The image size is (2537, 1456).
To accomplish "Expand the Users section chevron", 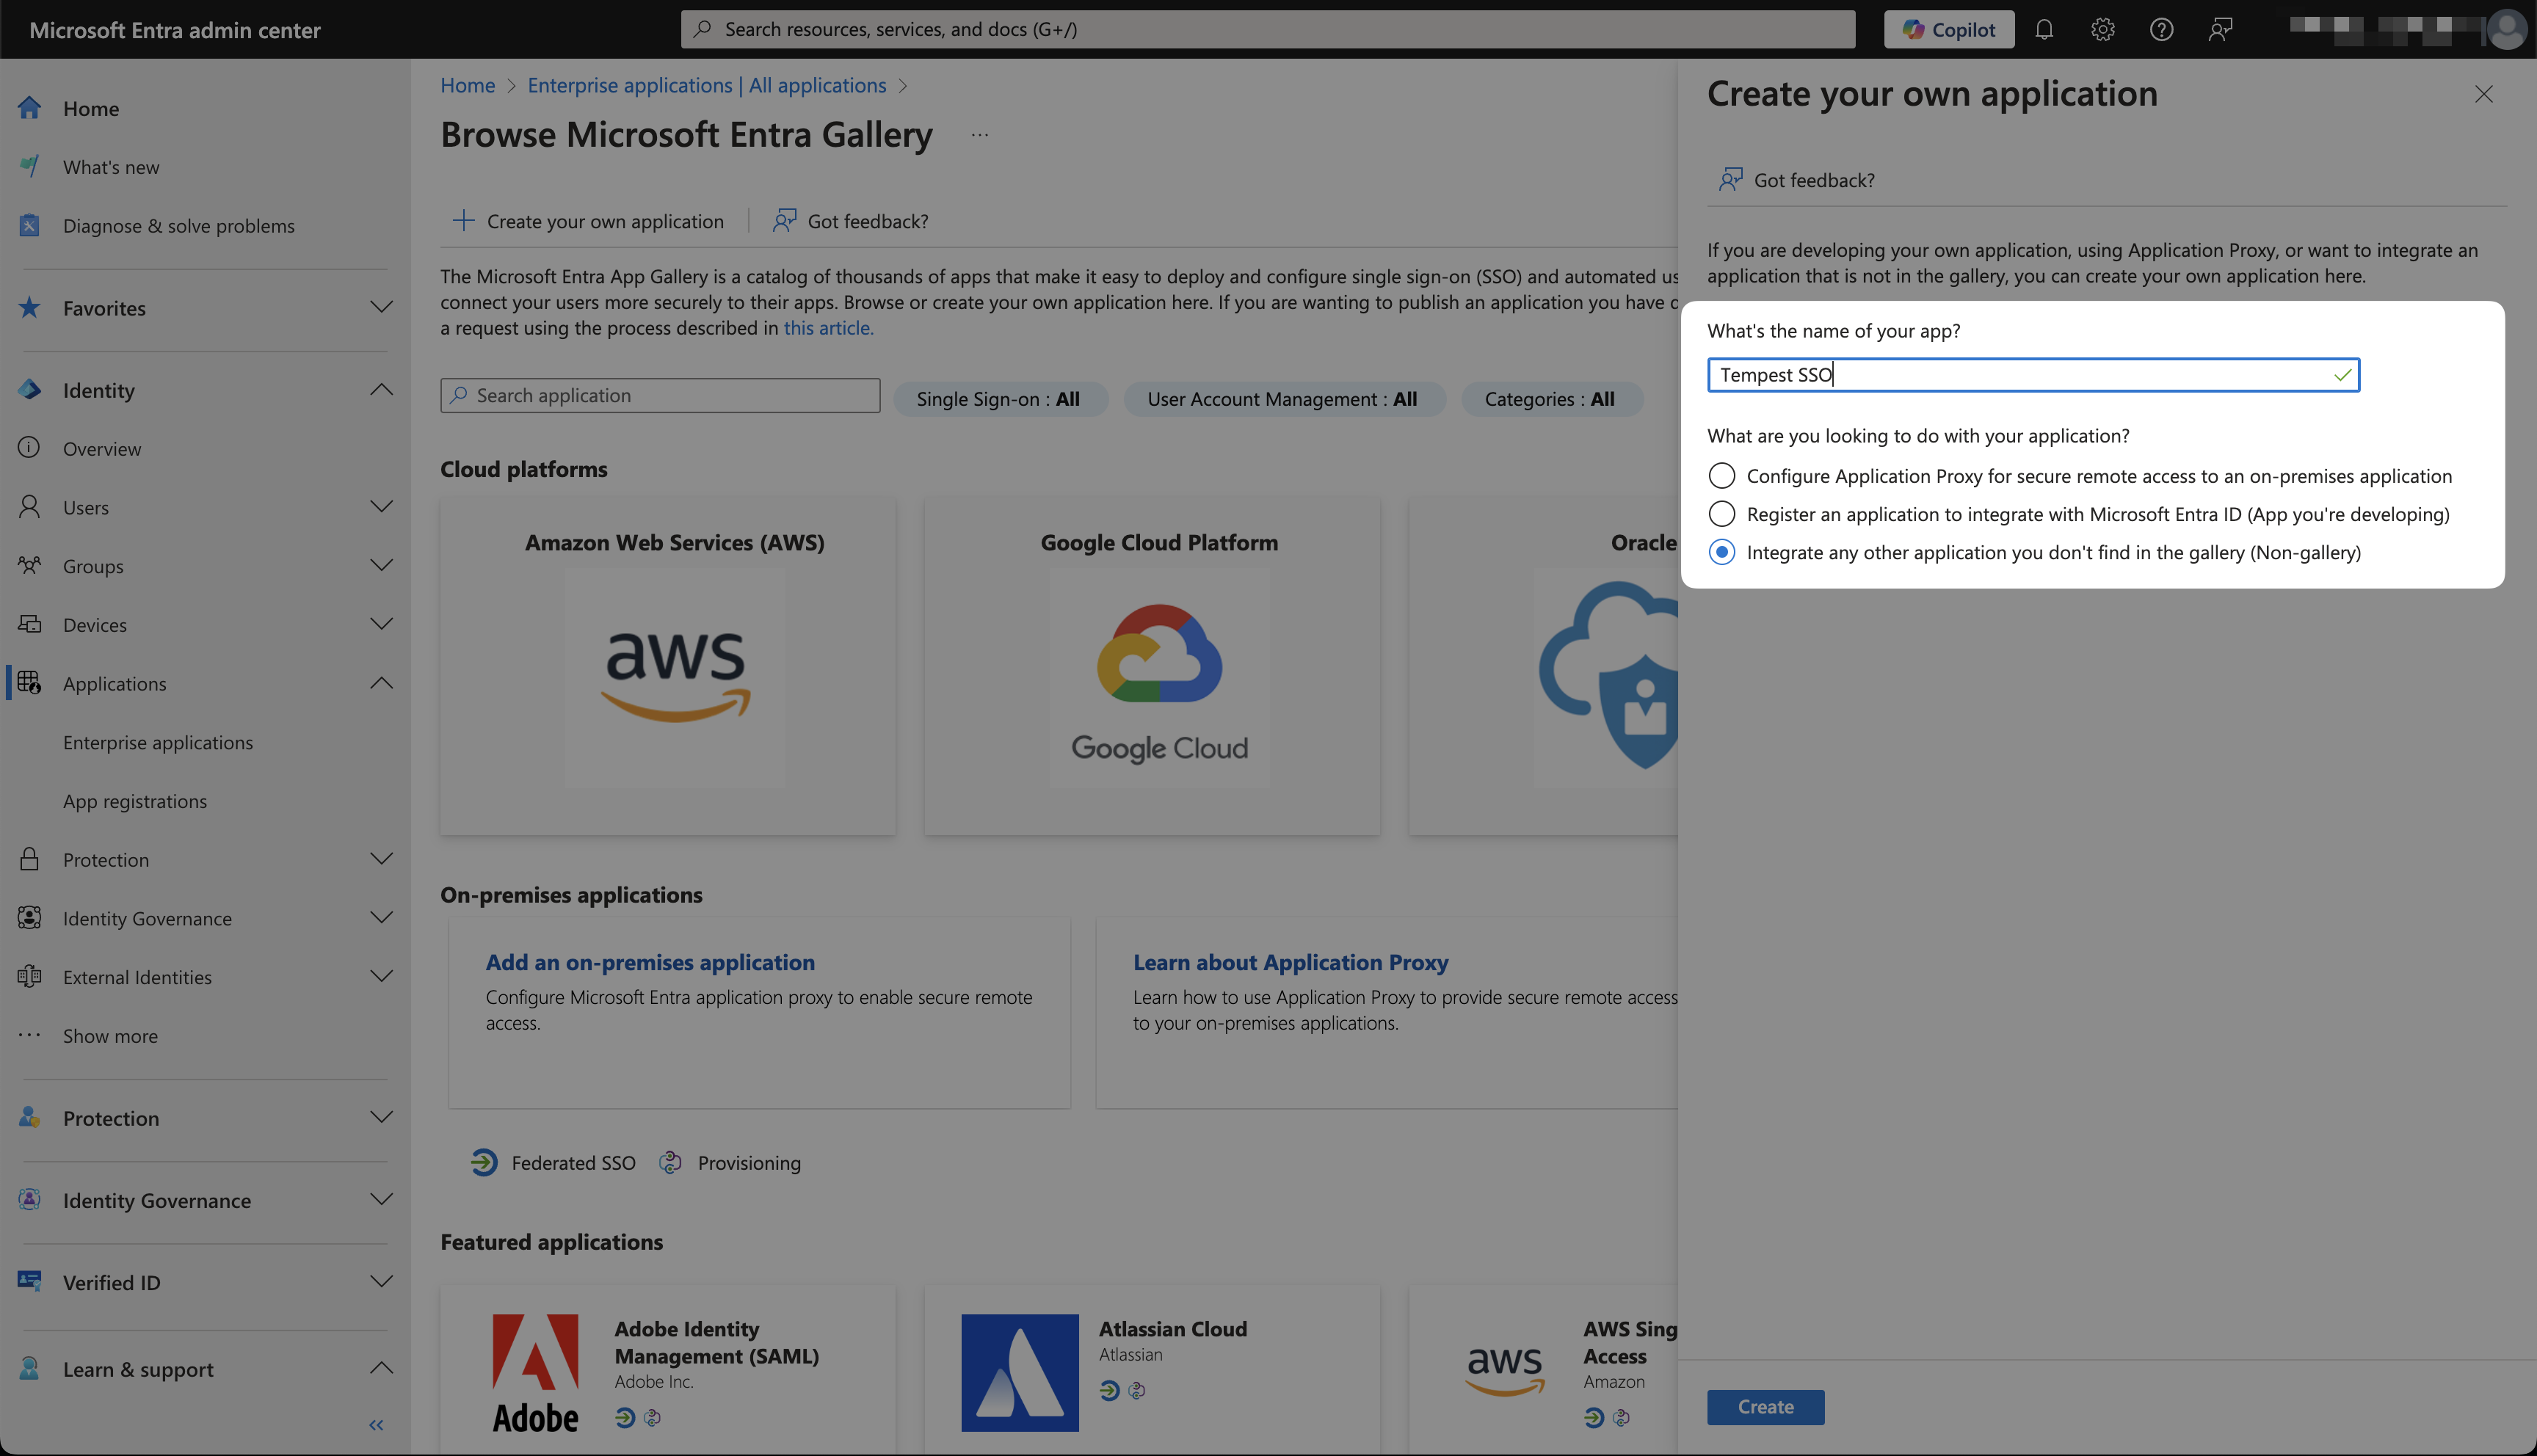I will (x=381, y=507).
